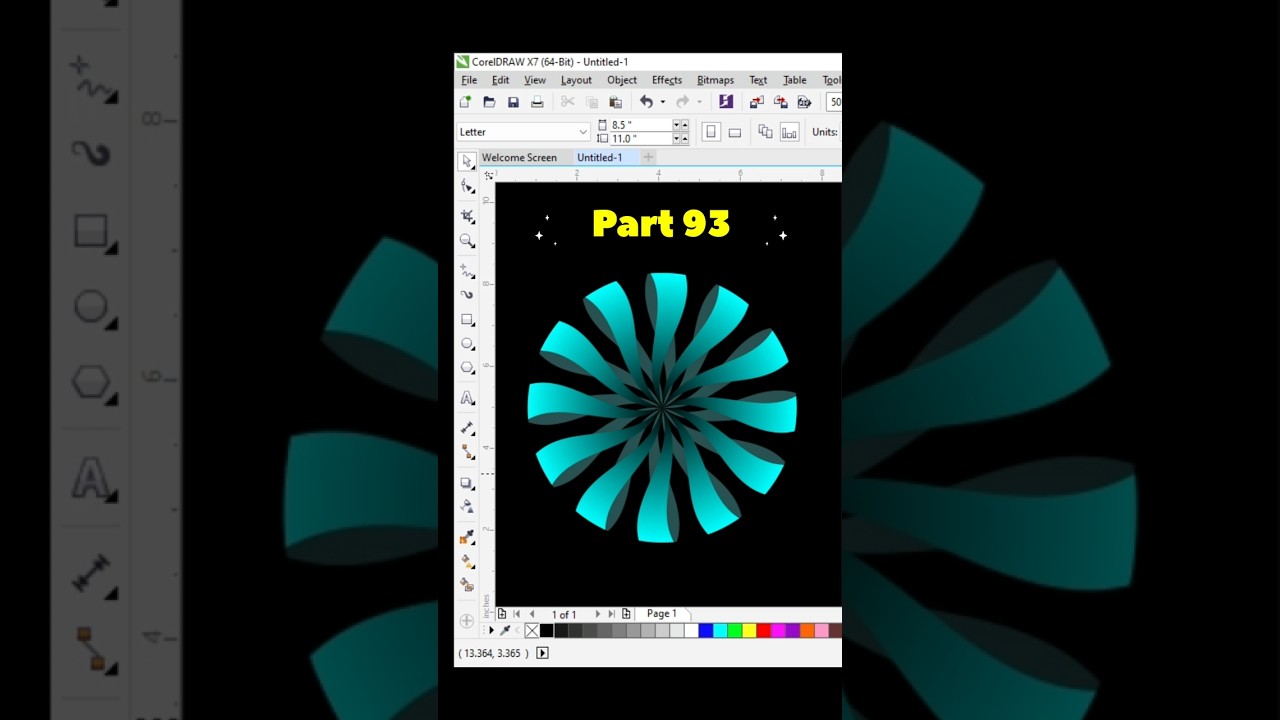Click the page width input field
The image size is (1280, 720).
click(640, 125)
